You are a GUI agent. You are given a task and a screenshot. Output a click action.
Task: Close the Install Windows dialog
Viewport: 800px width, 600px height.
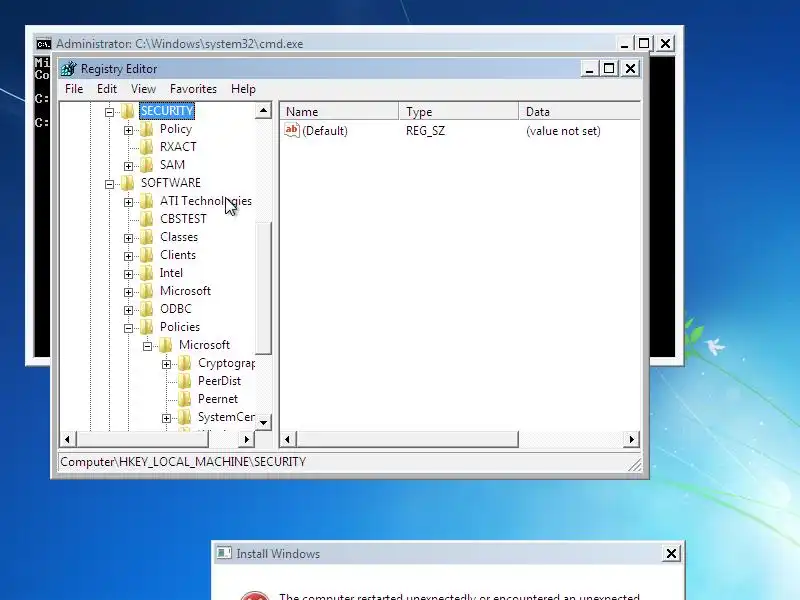671,553
